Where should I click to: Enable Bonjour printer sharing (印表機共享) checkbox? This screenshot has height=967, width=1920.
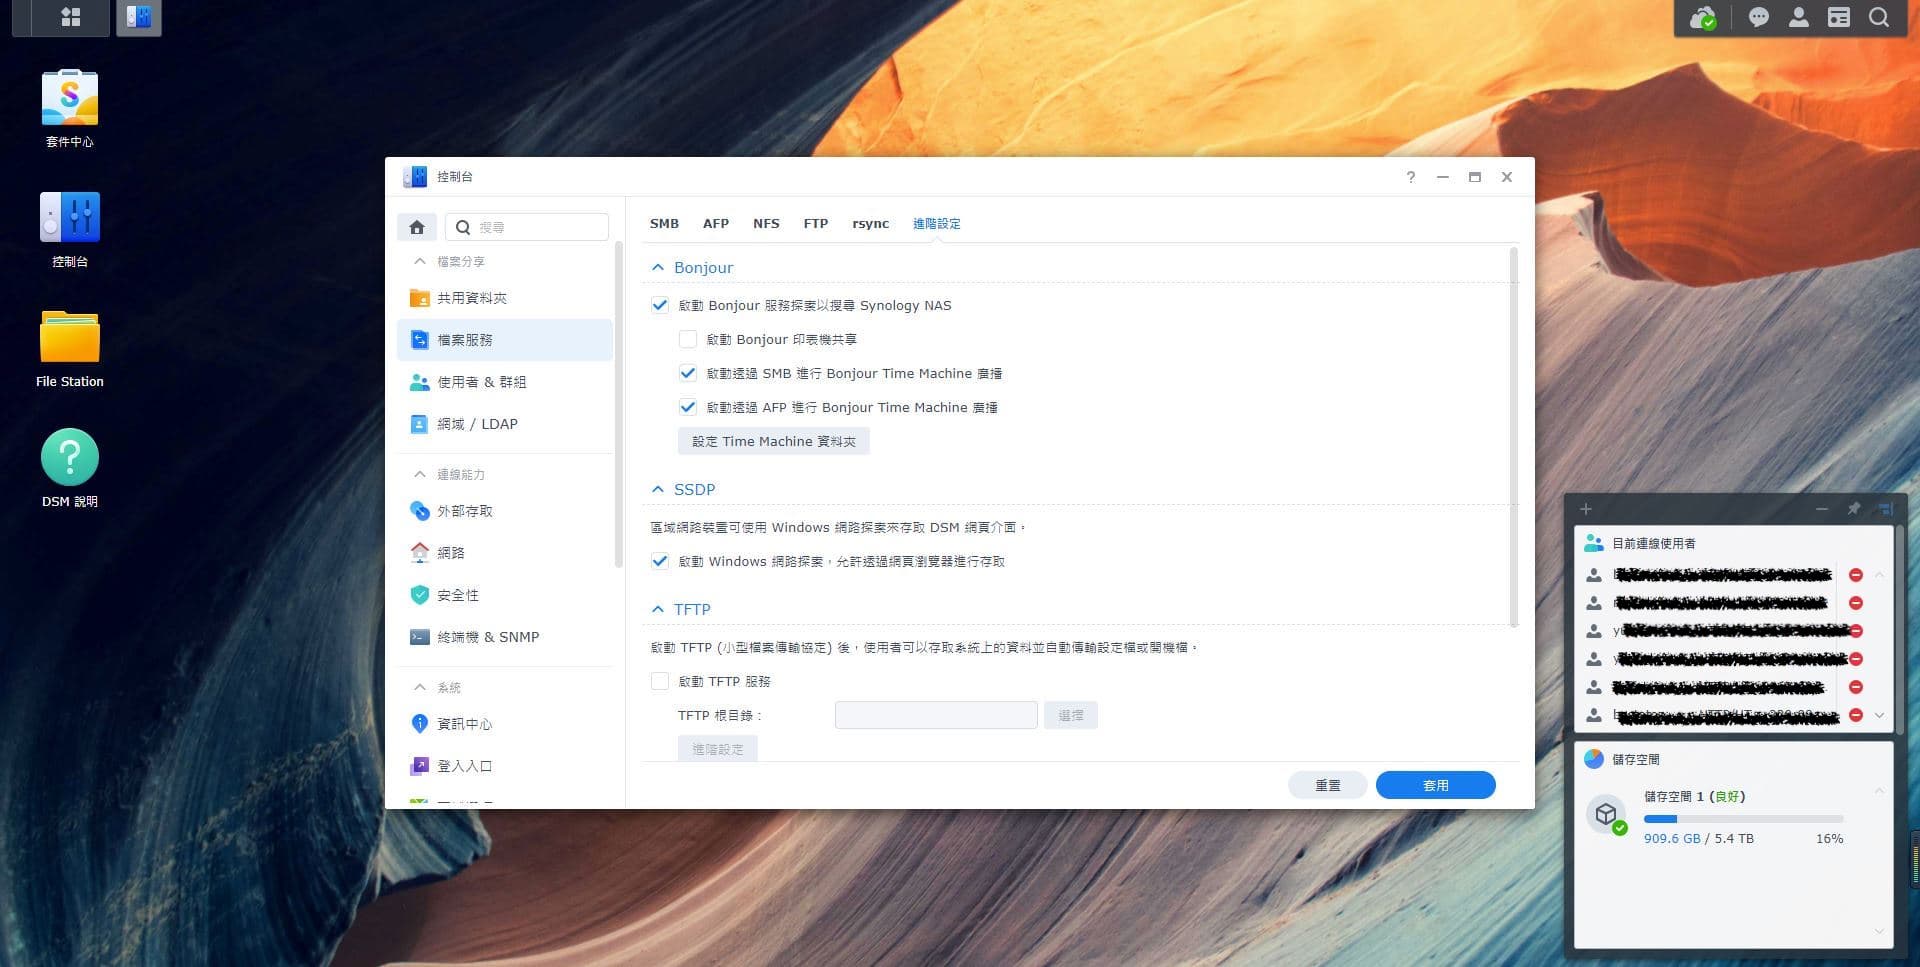[x=688, y=340]
